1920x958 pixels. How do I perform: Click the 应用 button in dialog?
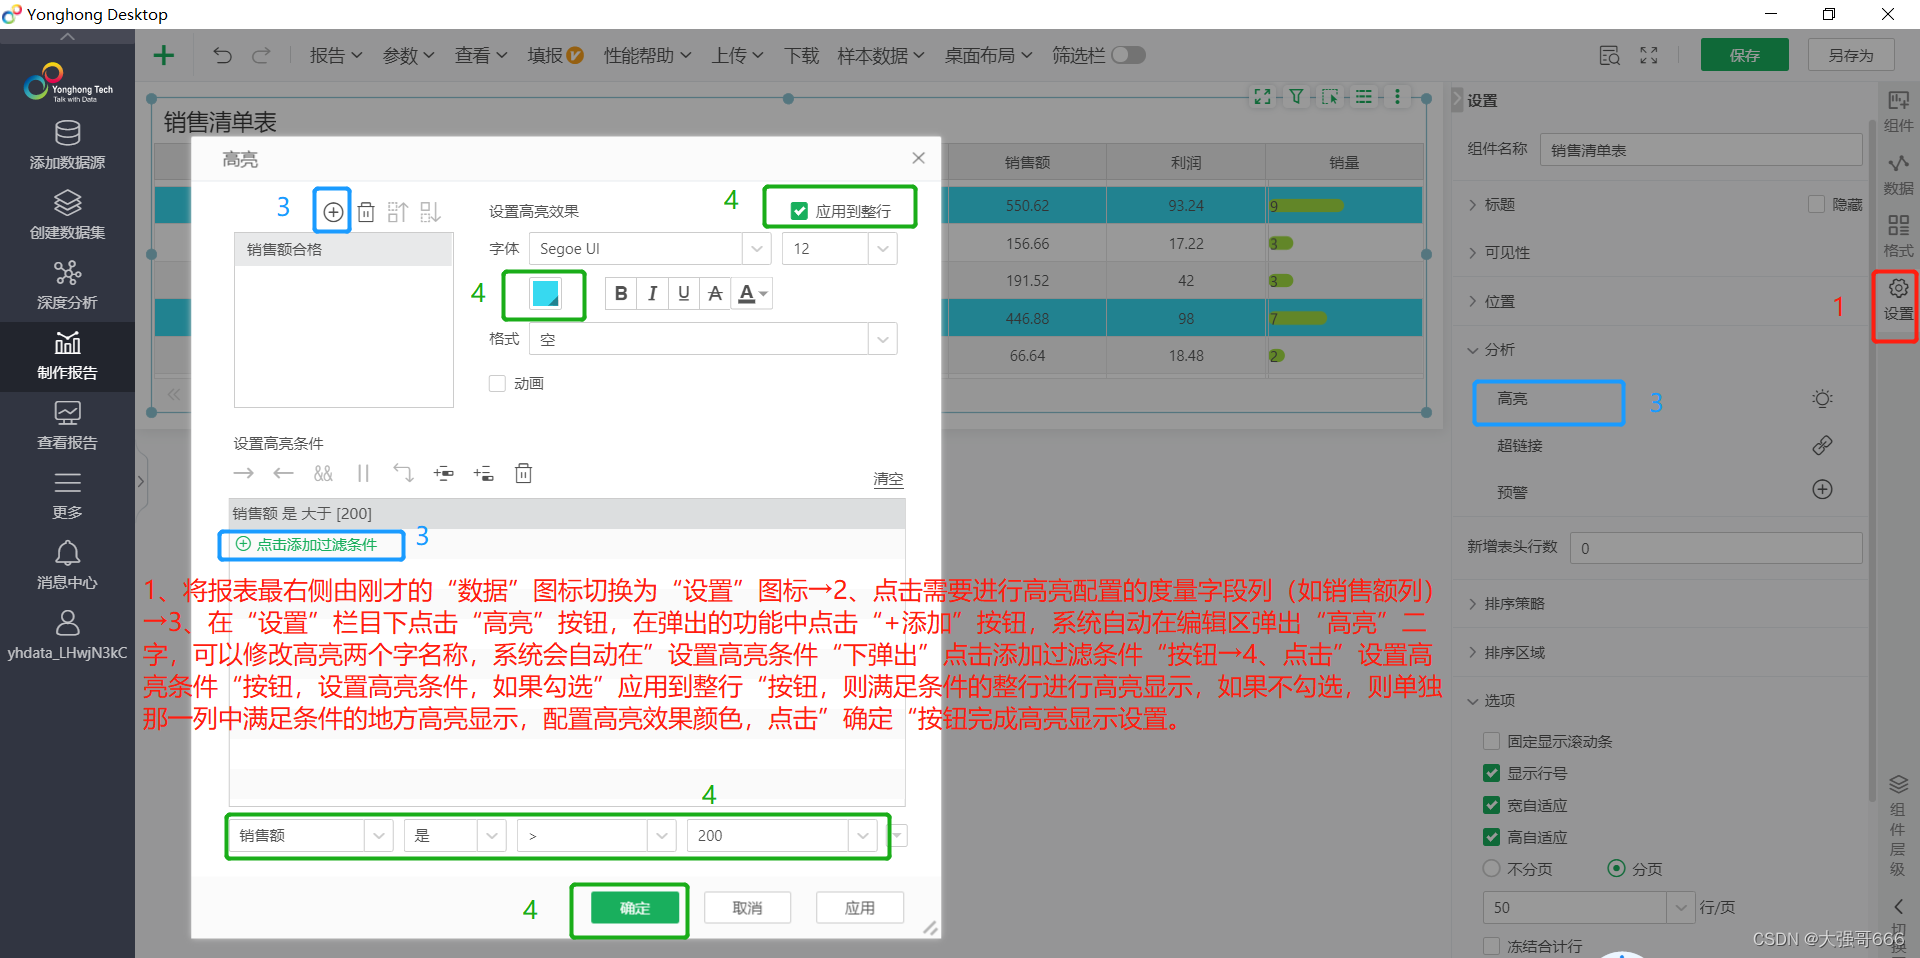(860, 908)
